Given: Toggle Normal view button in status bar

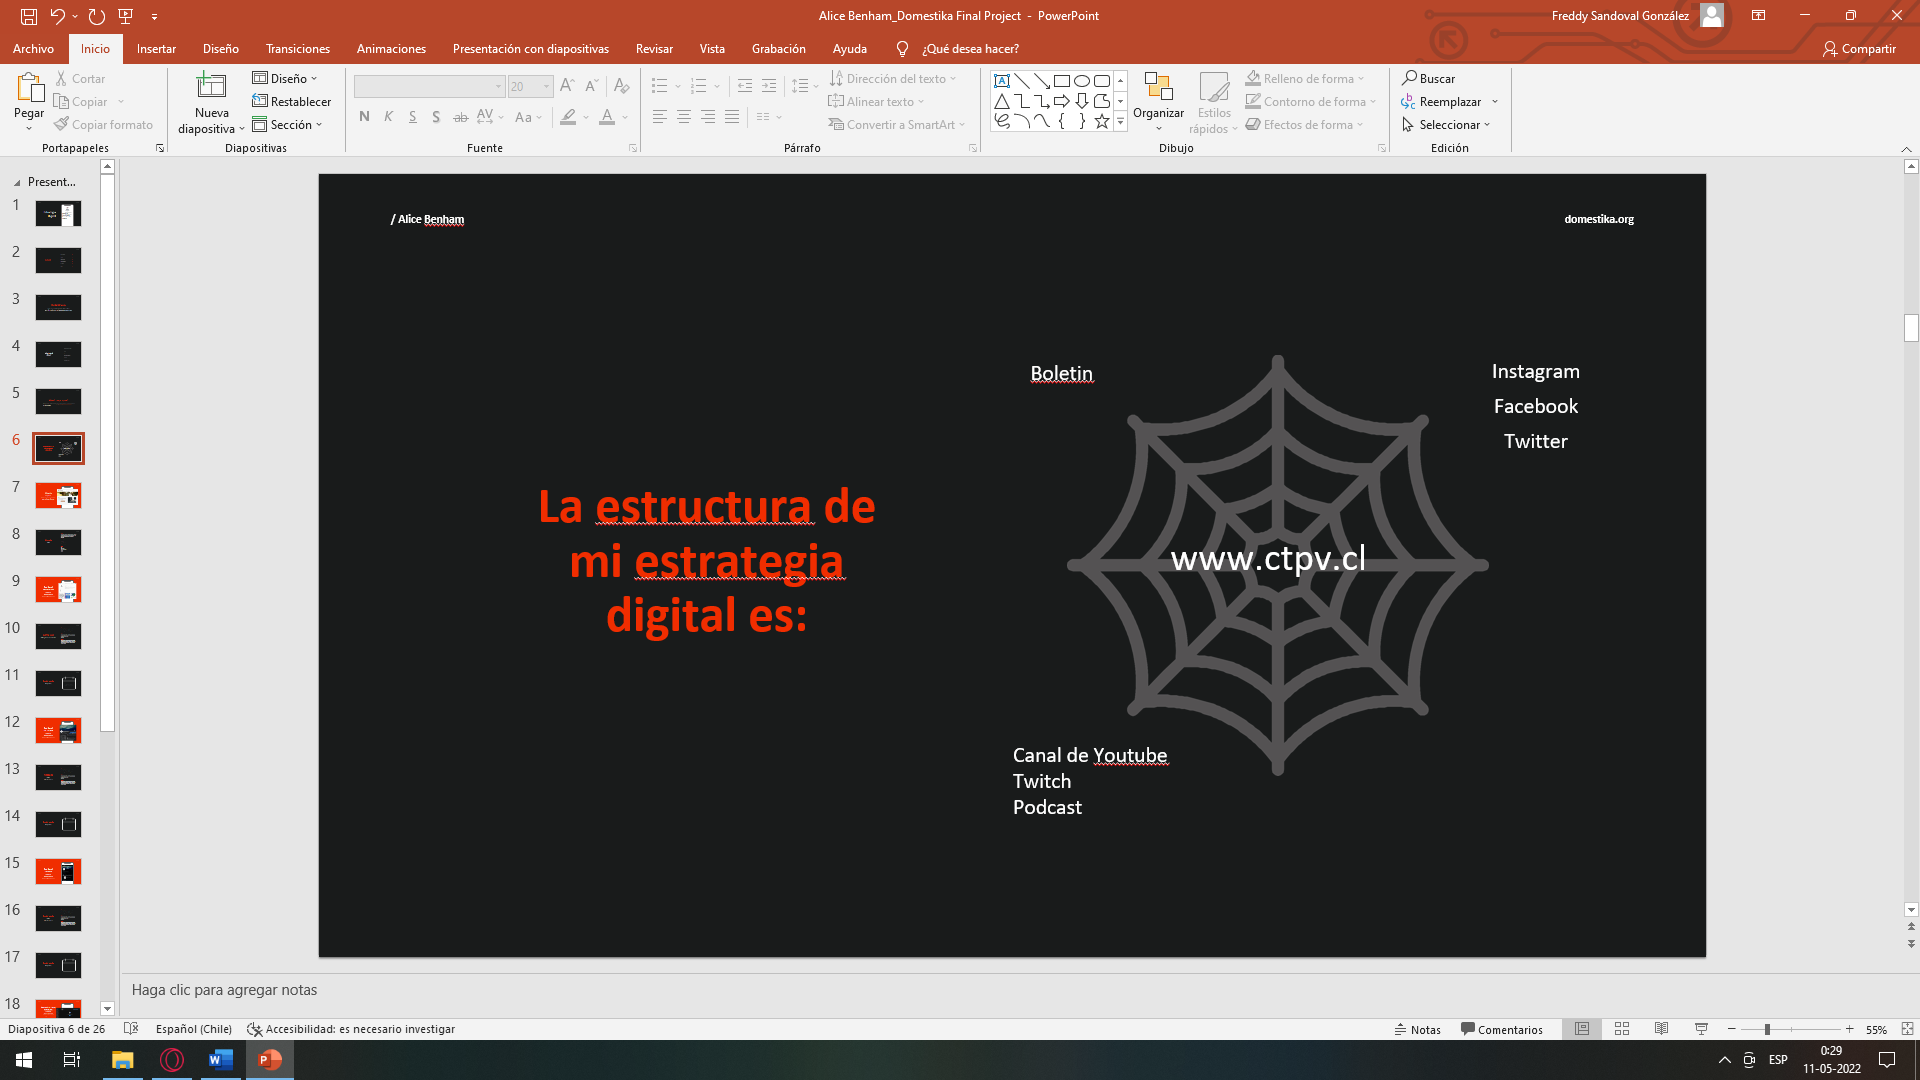Looking at the screenshot, I should (1582, 1029).
